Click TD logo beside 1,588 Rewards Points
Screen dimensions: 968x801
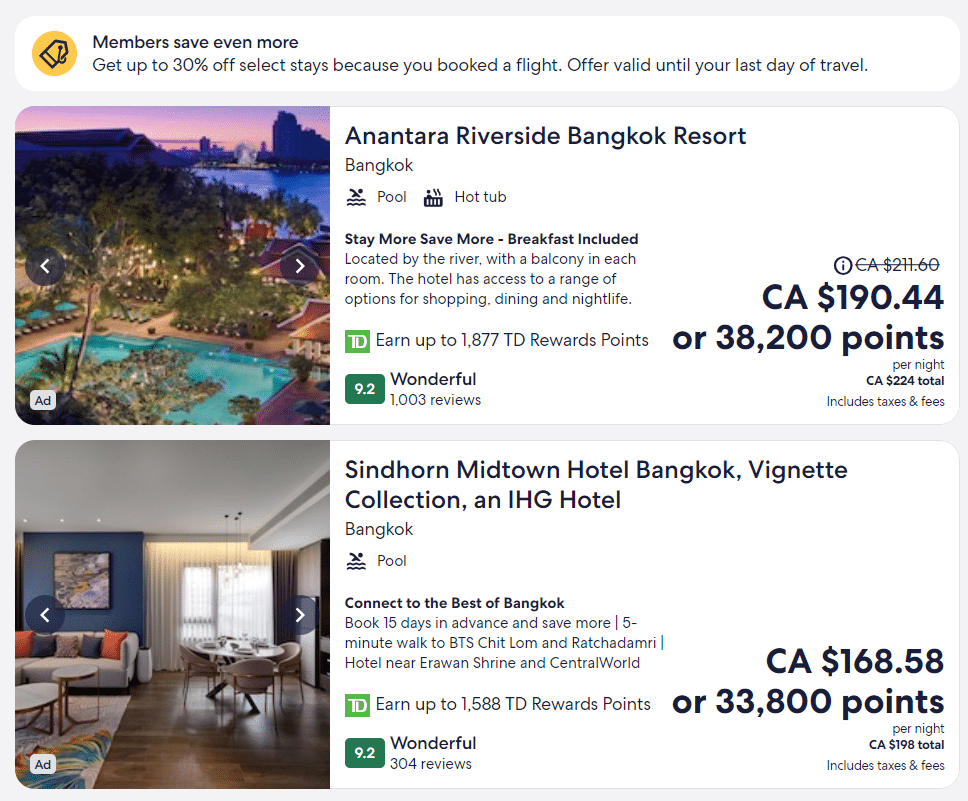(x=357, y=705)
